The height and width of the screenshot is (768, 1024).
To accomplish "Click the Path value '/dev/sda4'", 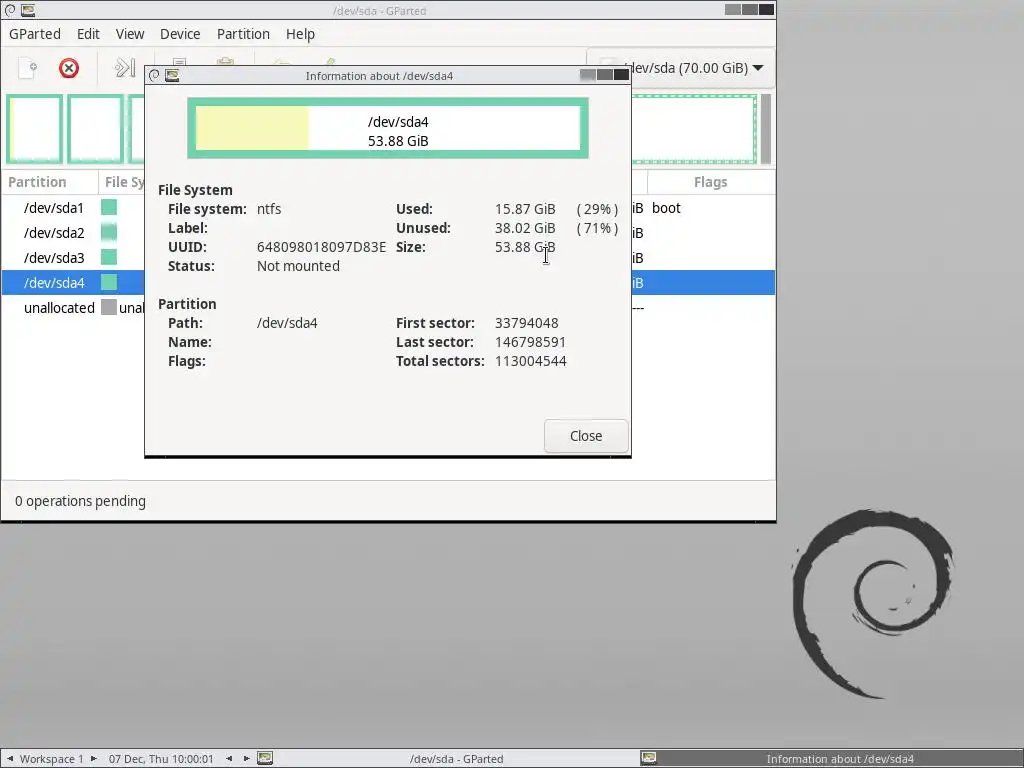I will 287,323.
